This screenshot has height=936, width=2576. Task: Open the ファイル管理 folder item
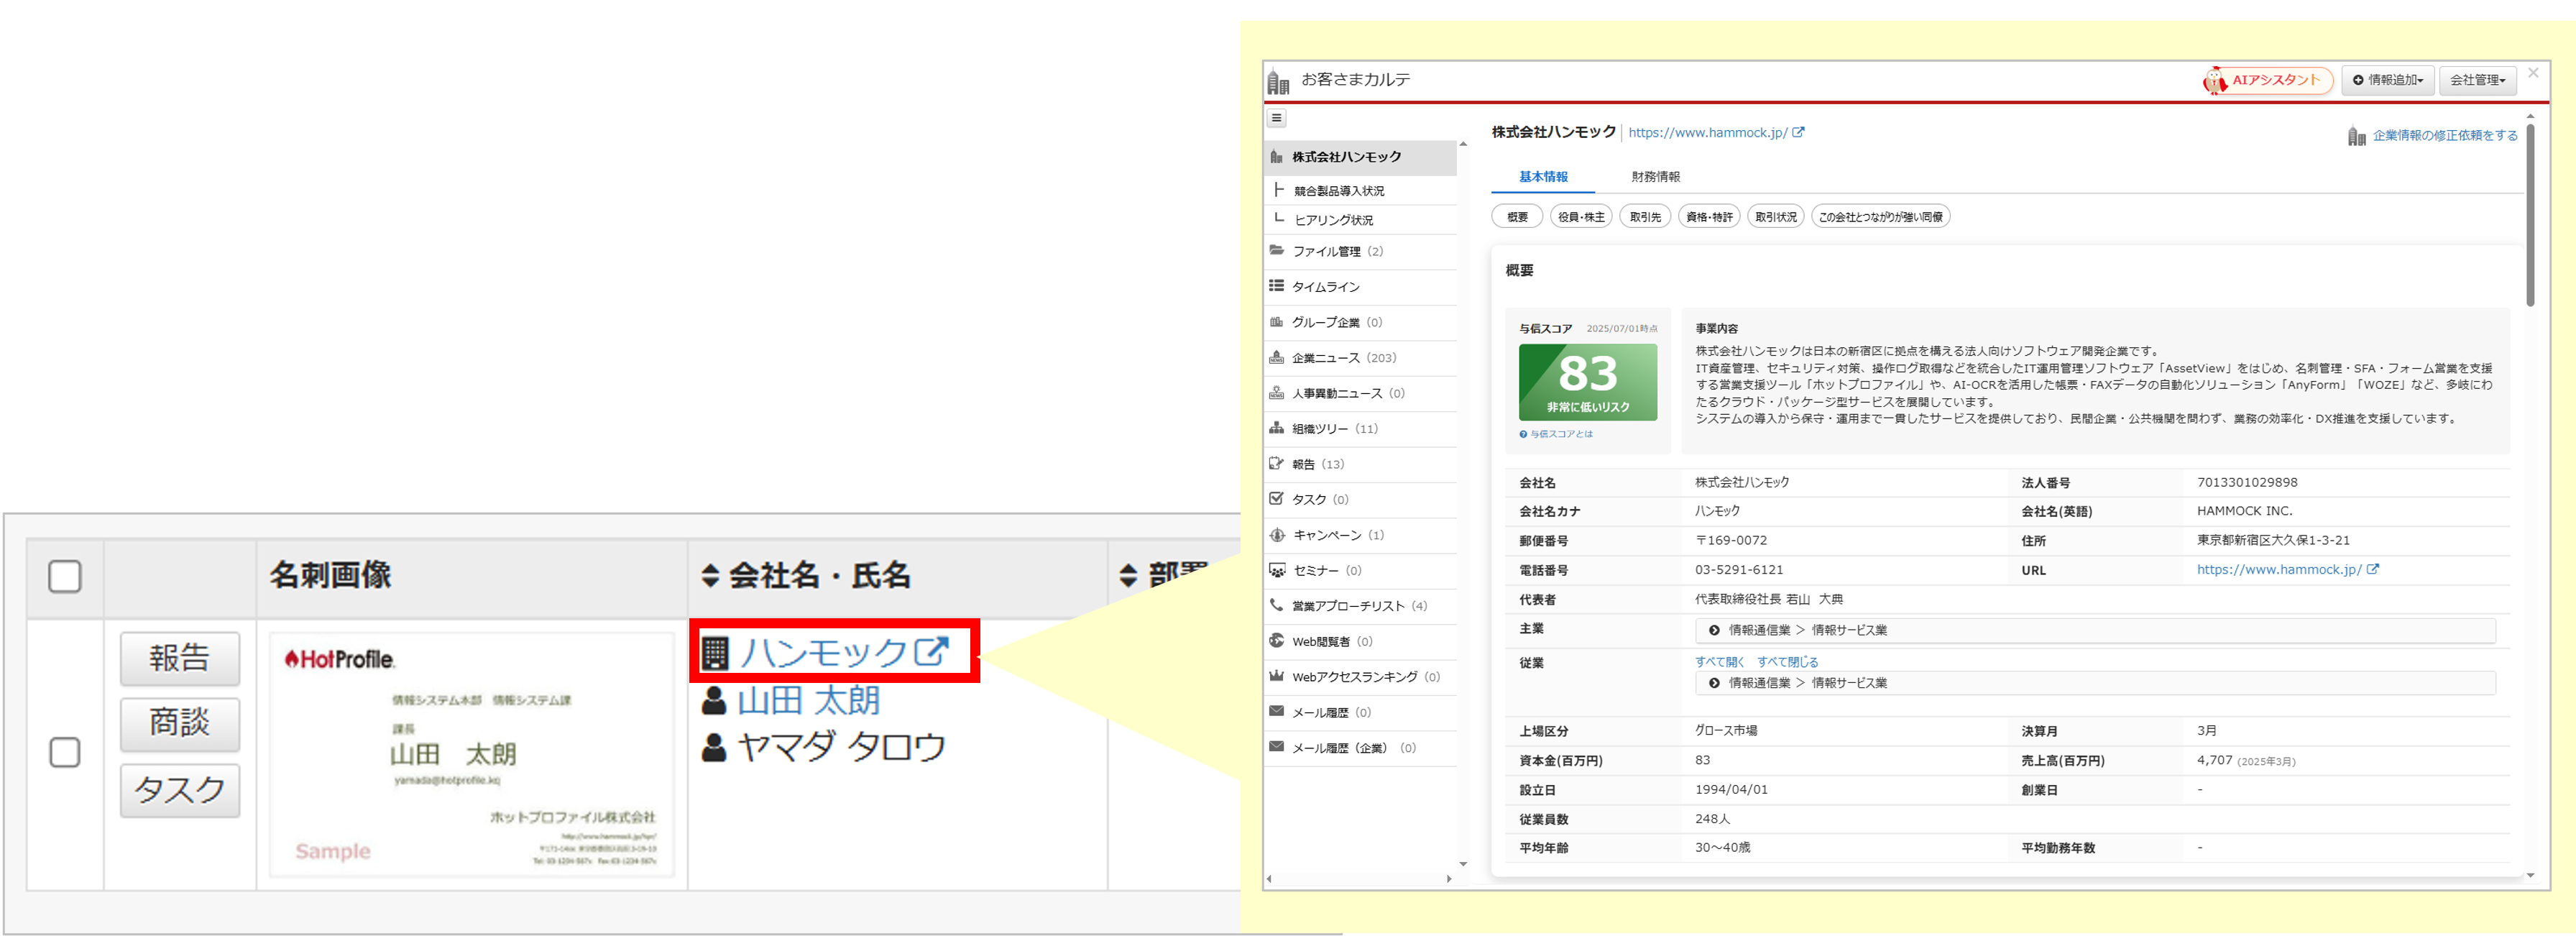1325,251
